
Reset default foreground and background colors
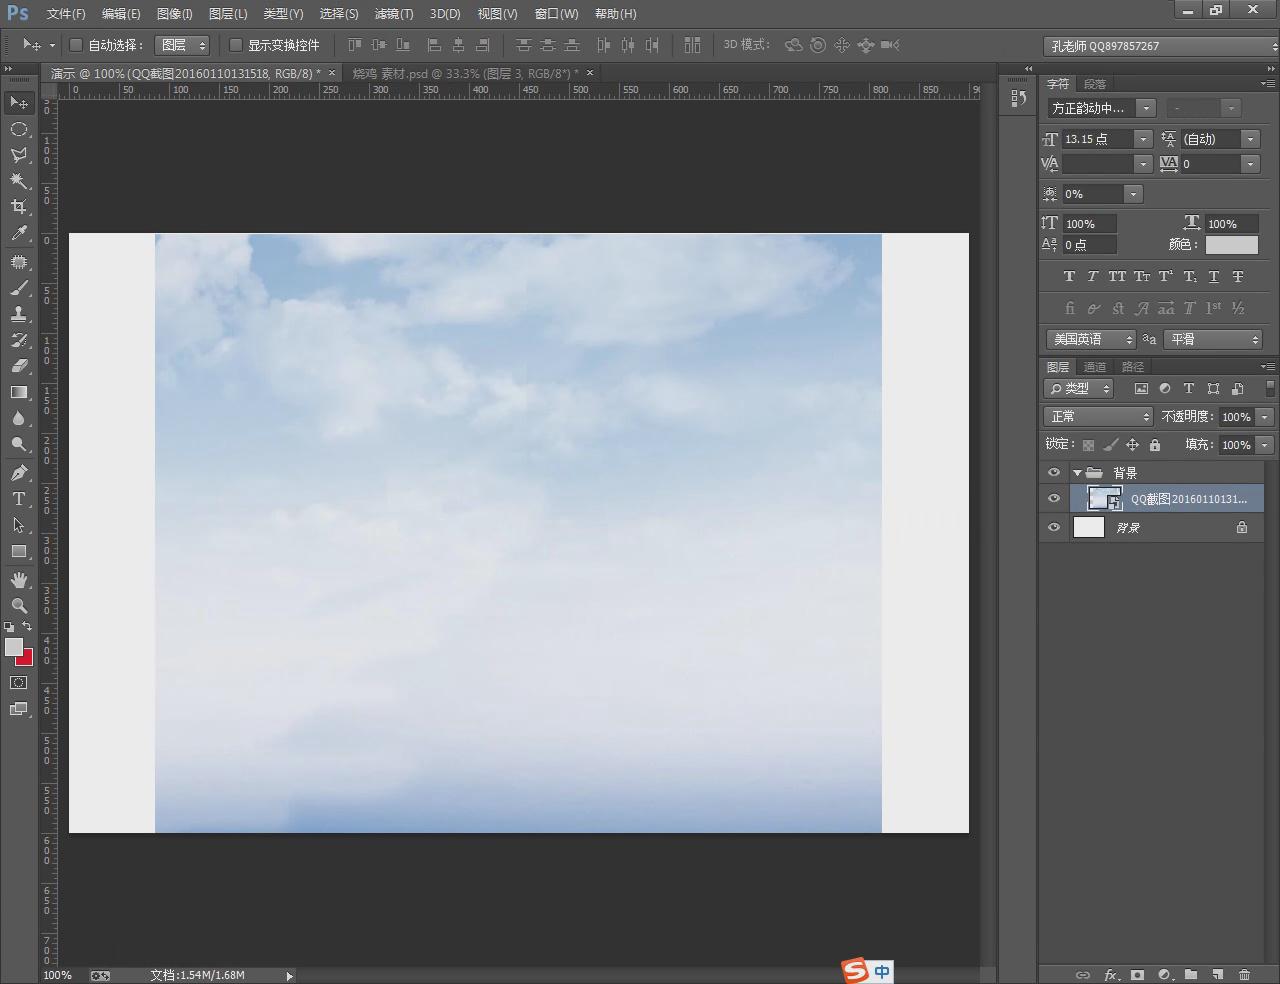click(10, 627)
